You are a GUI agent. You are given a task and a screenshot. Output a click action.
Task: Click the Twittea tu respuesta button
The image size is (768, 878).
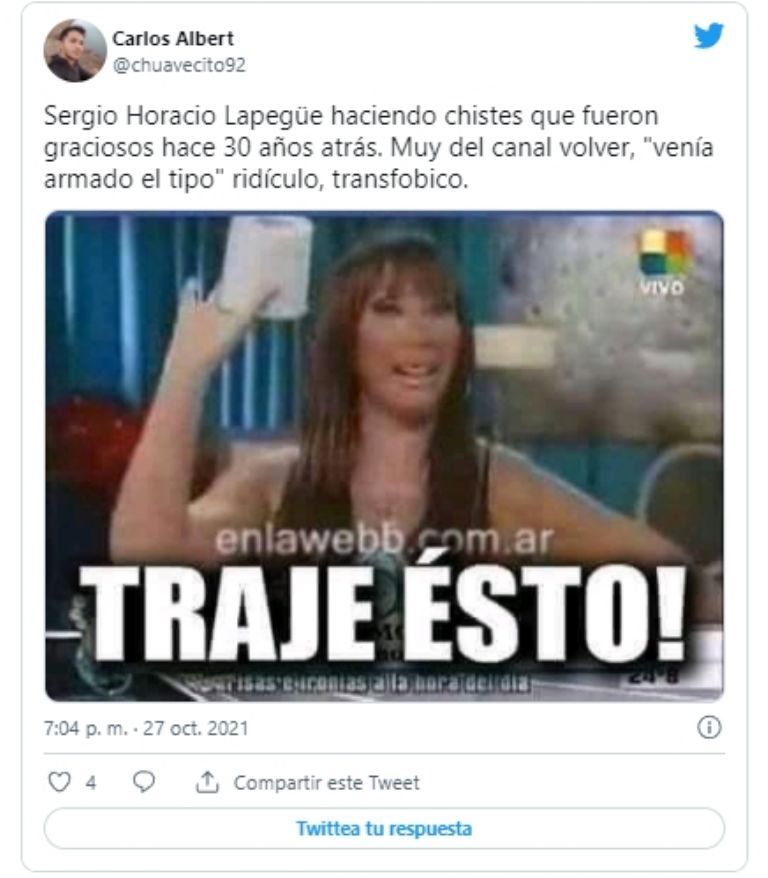[x=384, y=828]
